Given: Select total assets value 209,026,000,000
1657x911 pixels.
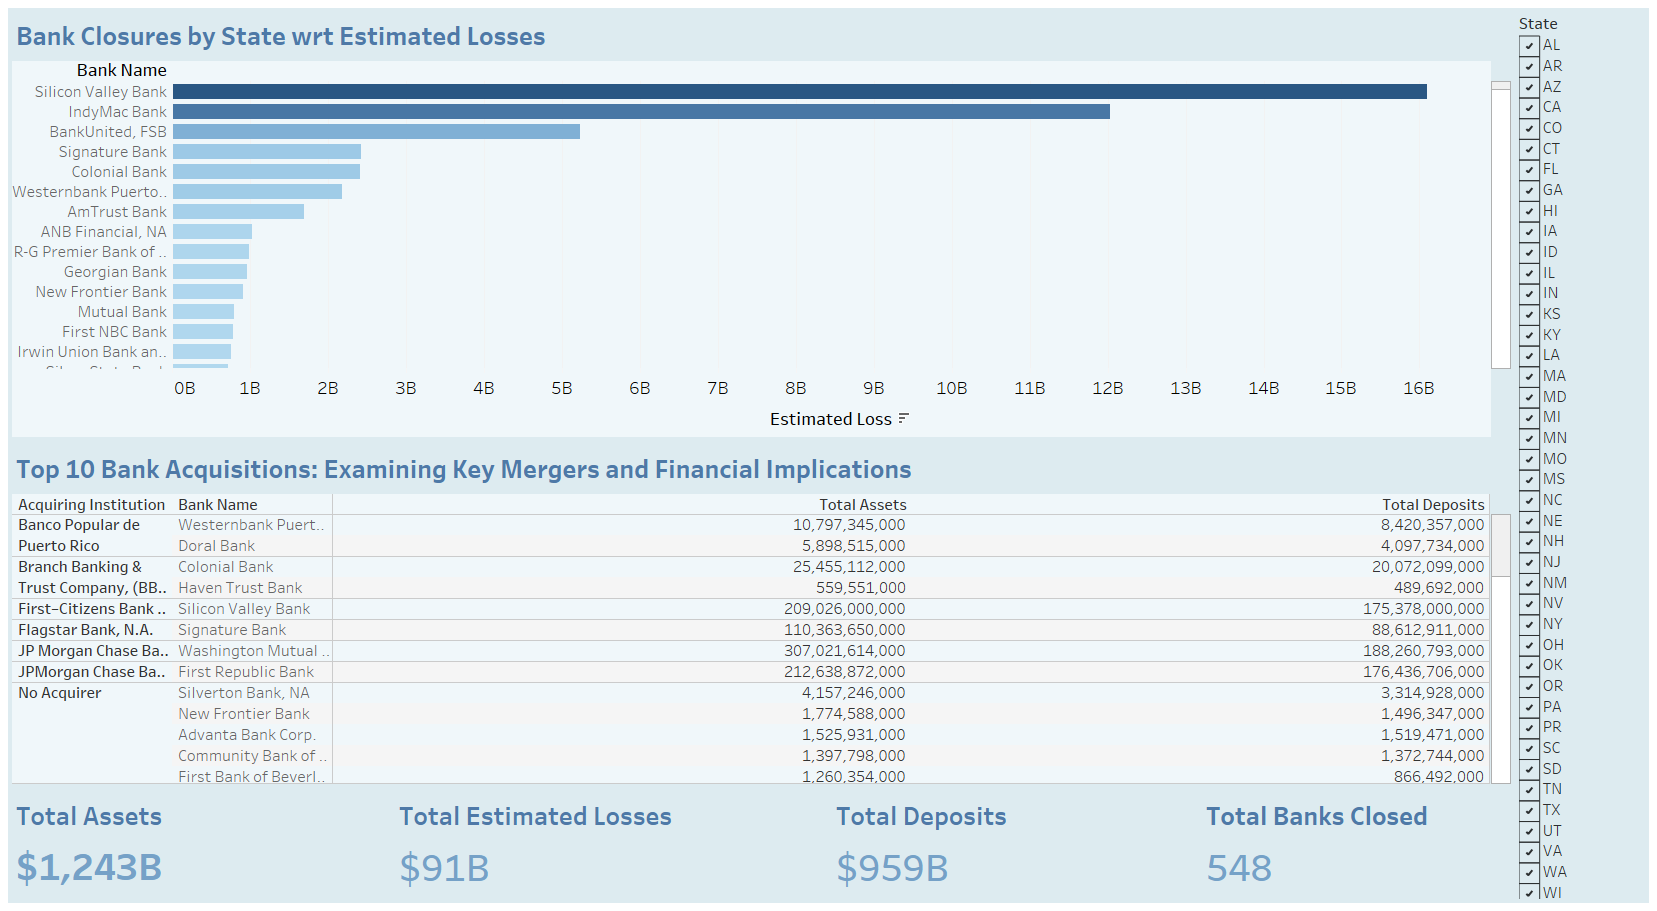Looking at the screenshot, I should click(844, 609).
